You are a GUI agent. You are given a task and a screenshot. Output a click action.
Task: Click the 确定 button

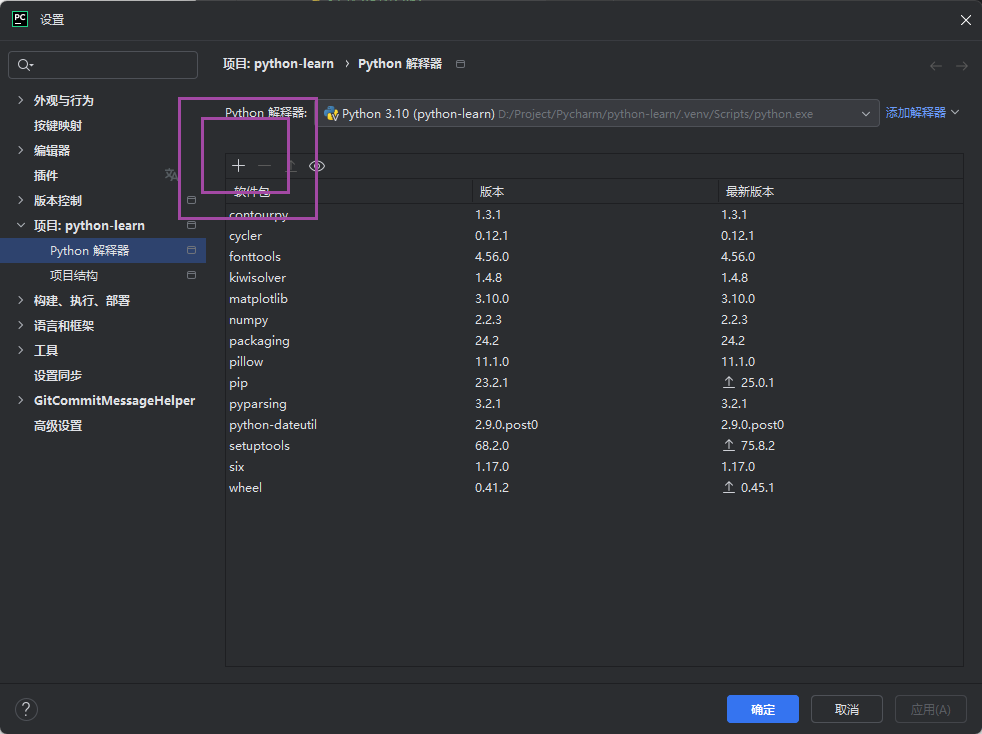[762, 709]
